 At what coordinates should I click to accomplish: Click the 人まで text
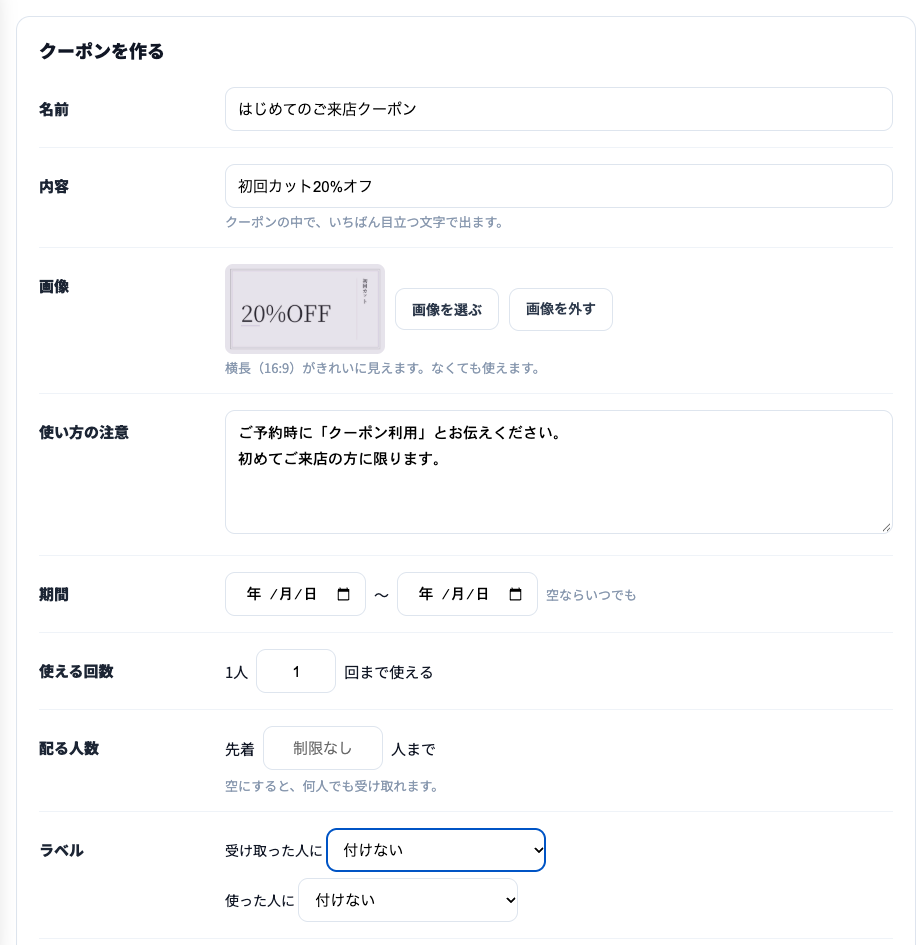pyautogui.click(x=413, y=749)
